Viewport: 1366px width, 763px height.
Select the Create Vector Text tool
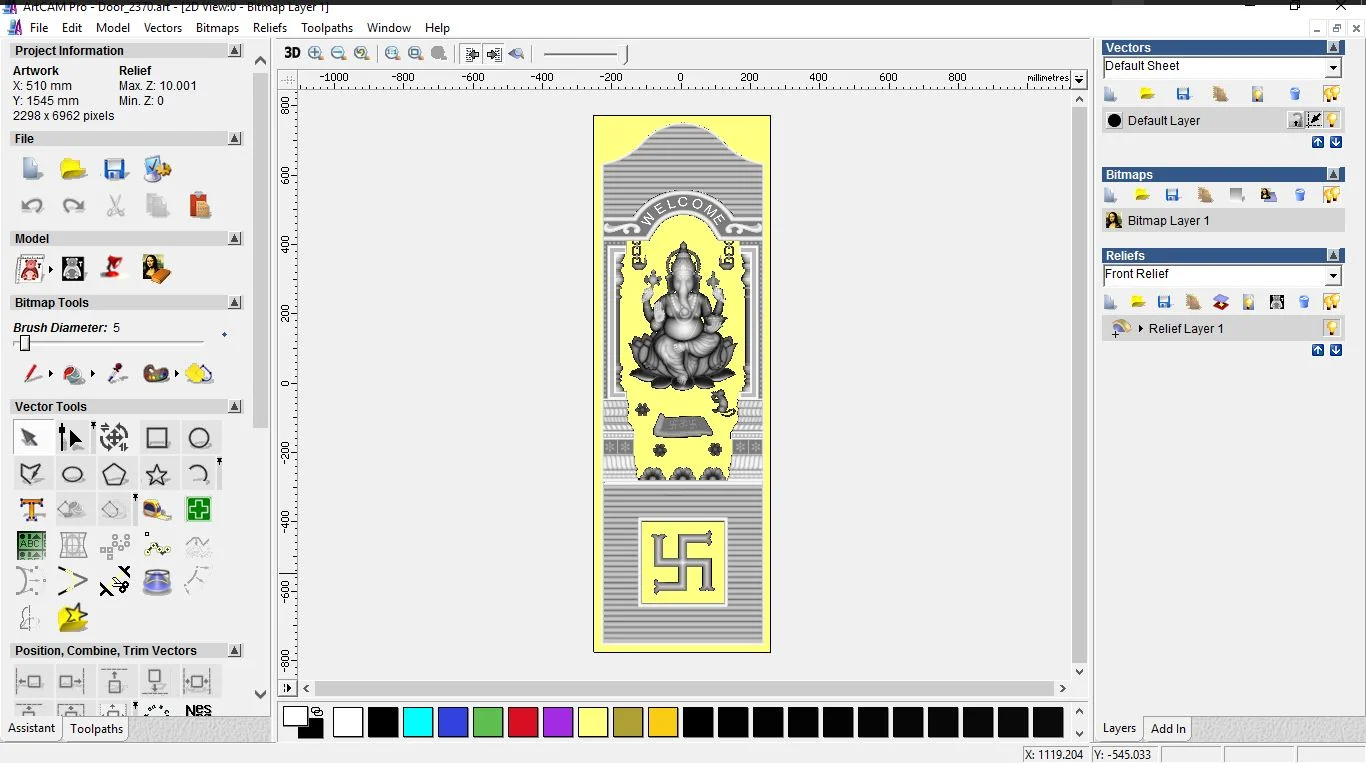click(31, 510)
